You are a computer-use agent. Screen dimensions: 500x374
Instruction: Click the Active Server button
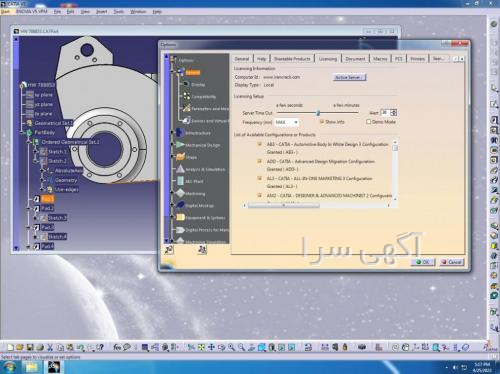349,77
